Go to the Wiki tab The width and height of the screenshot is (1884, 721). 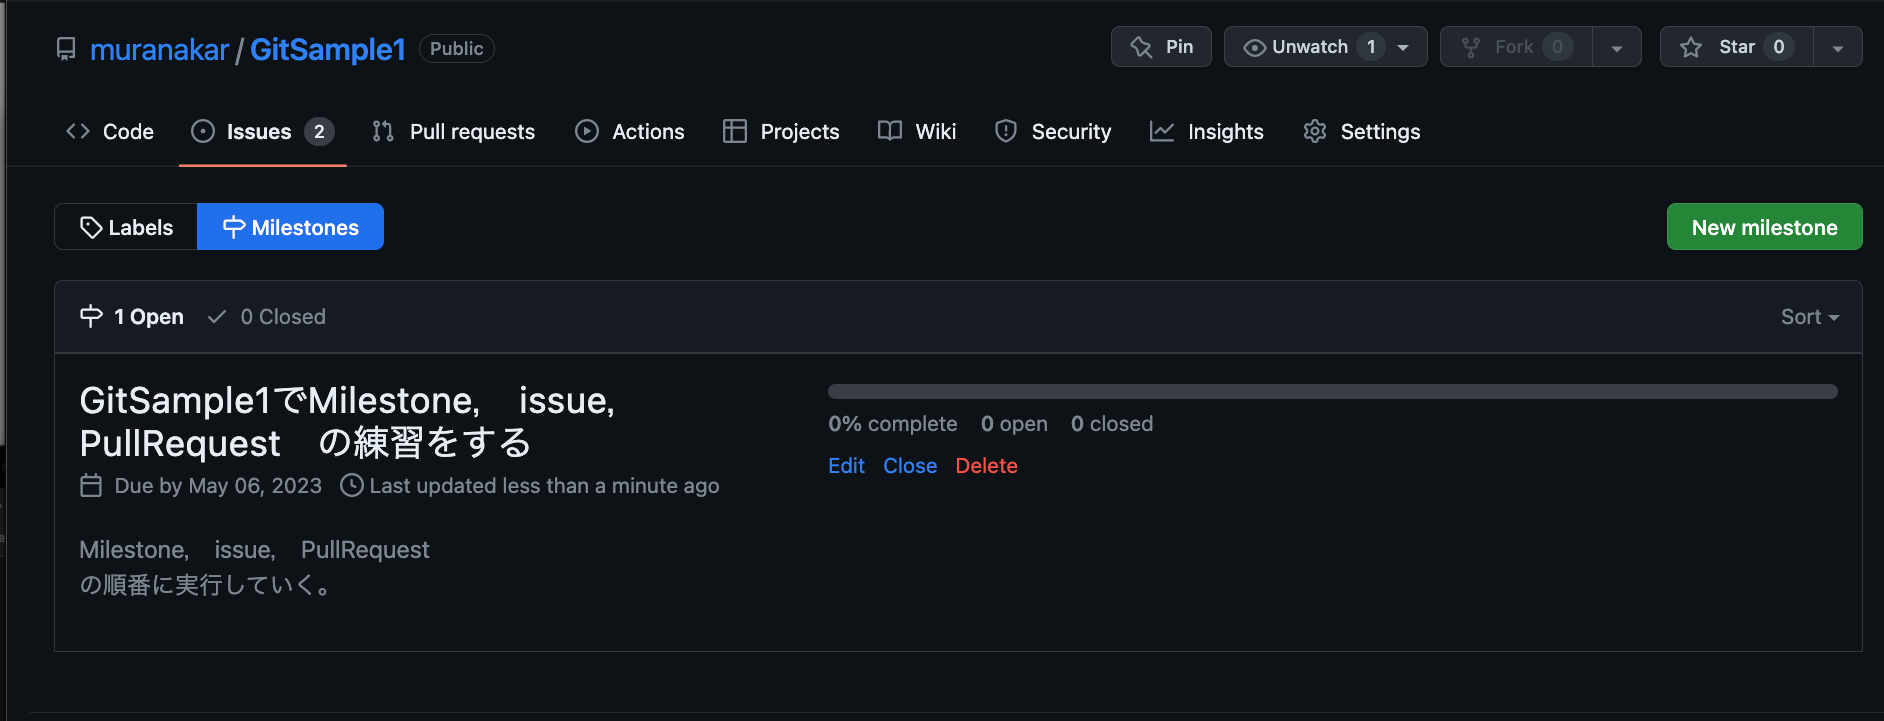[x=917, y=131]
